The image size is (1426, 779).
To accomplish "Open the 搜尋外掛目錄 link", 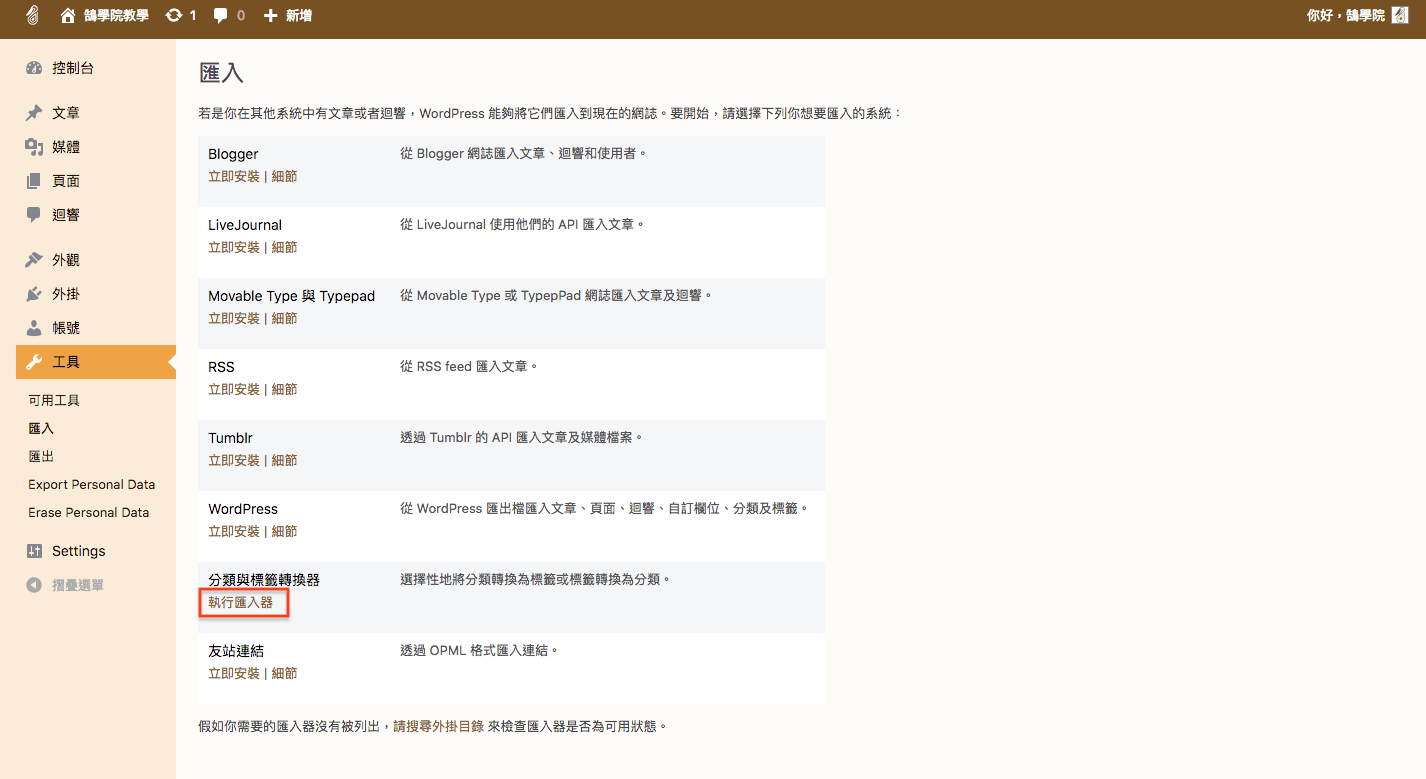I will 439,726.
